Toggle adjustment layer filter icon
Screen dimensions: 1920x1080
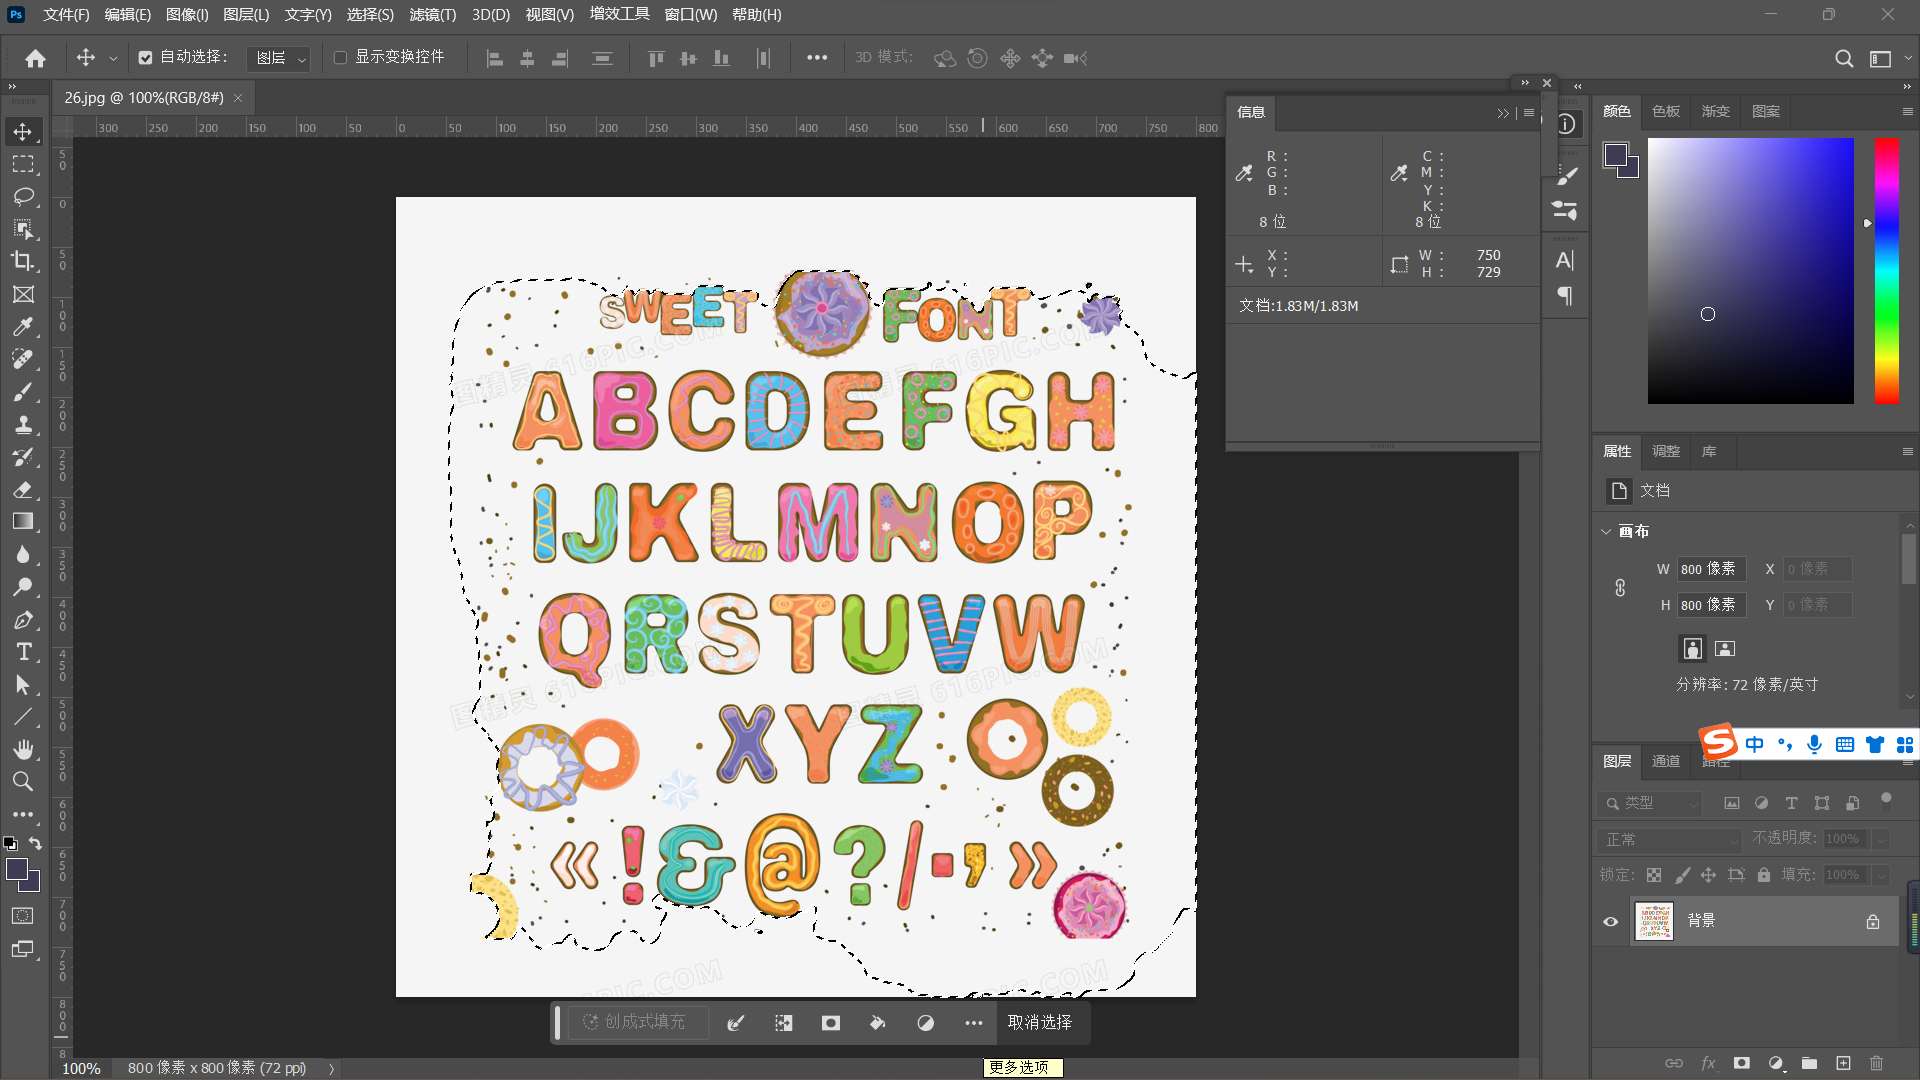tap(1762, 803)
